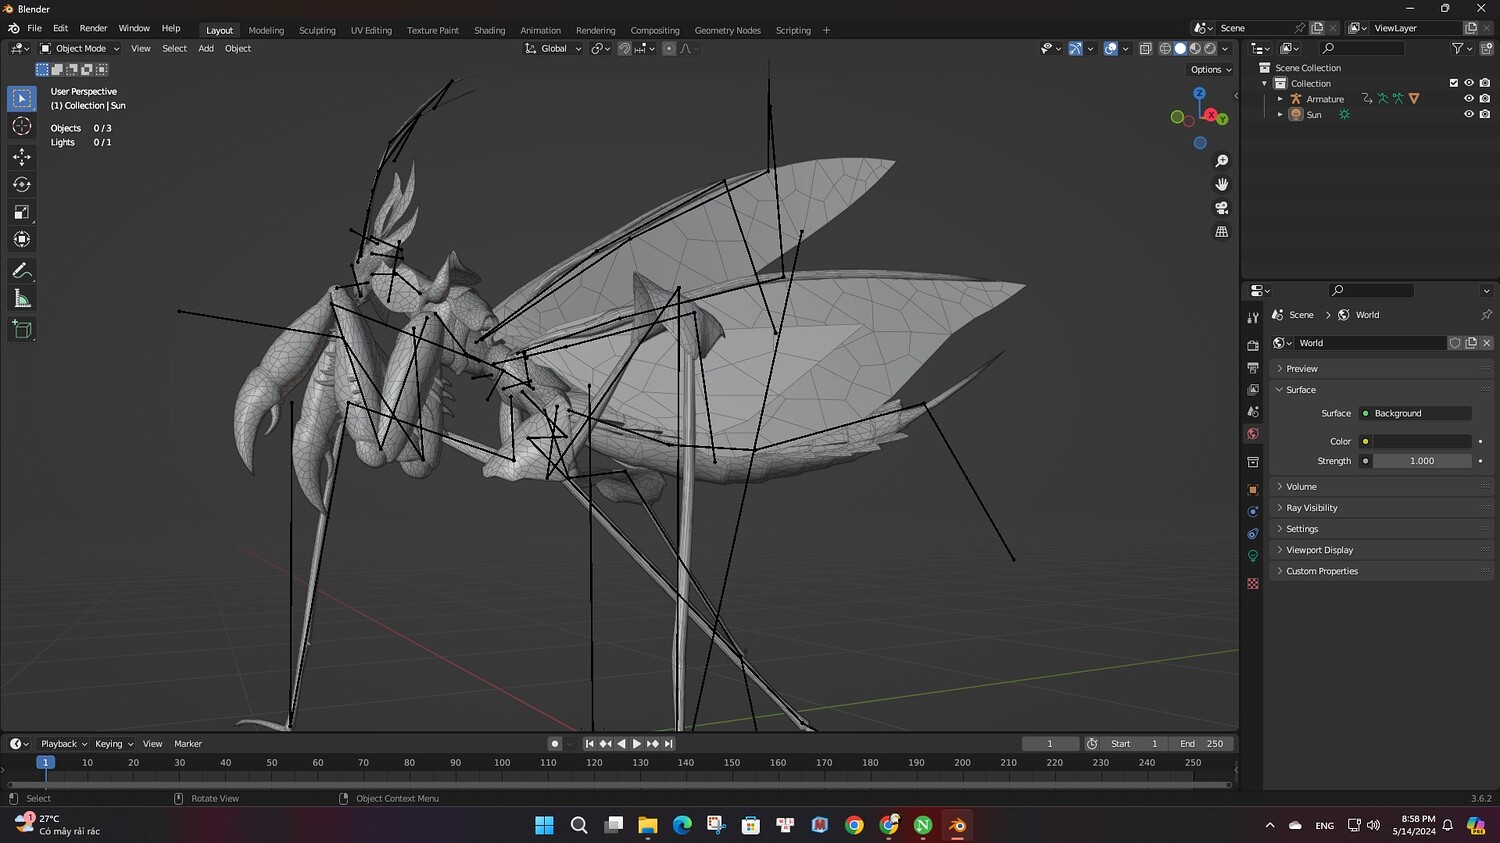Open the View Layer properties tab

point(1253,390)
